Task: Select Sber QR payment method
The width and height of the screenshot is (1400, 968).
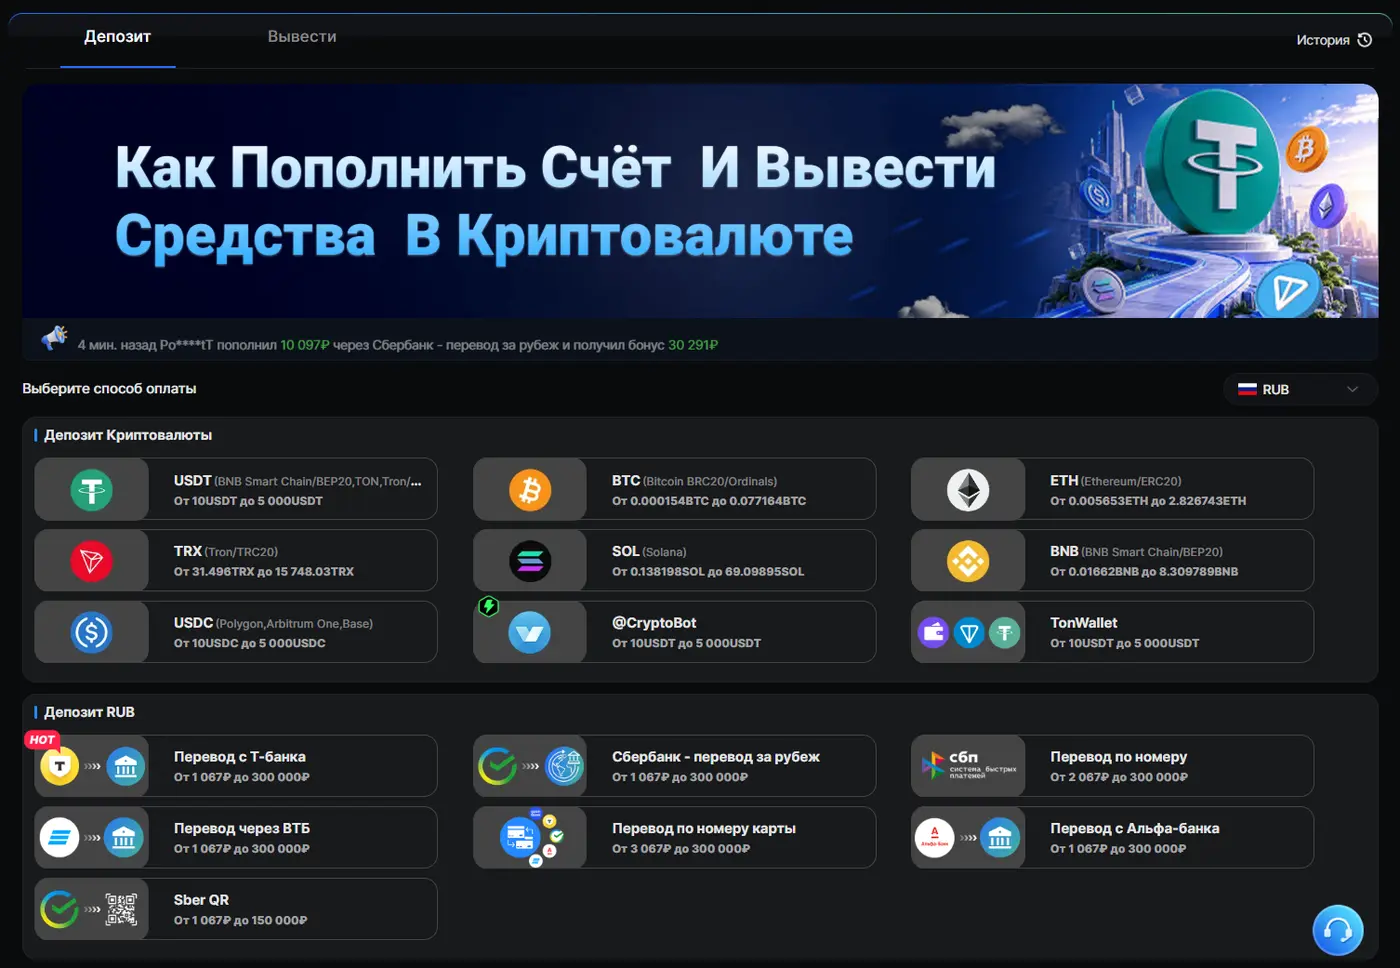Action: 236,909
